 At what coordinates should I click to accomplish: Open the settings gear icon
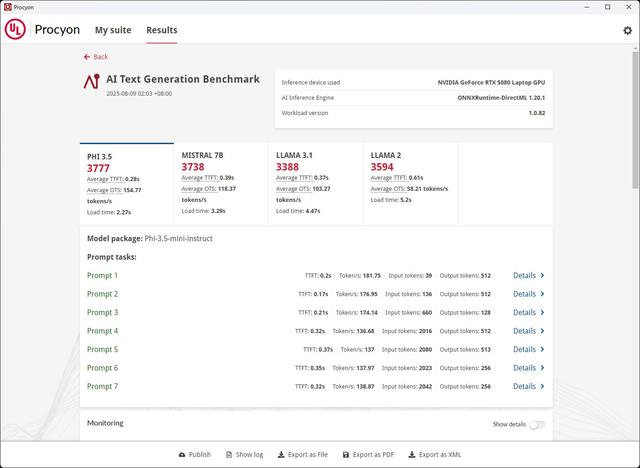627,30
